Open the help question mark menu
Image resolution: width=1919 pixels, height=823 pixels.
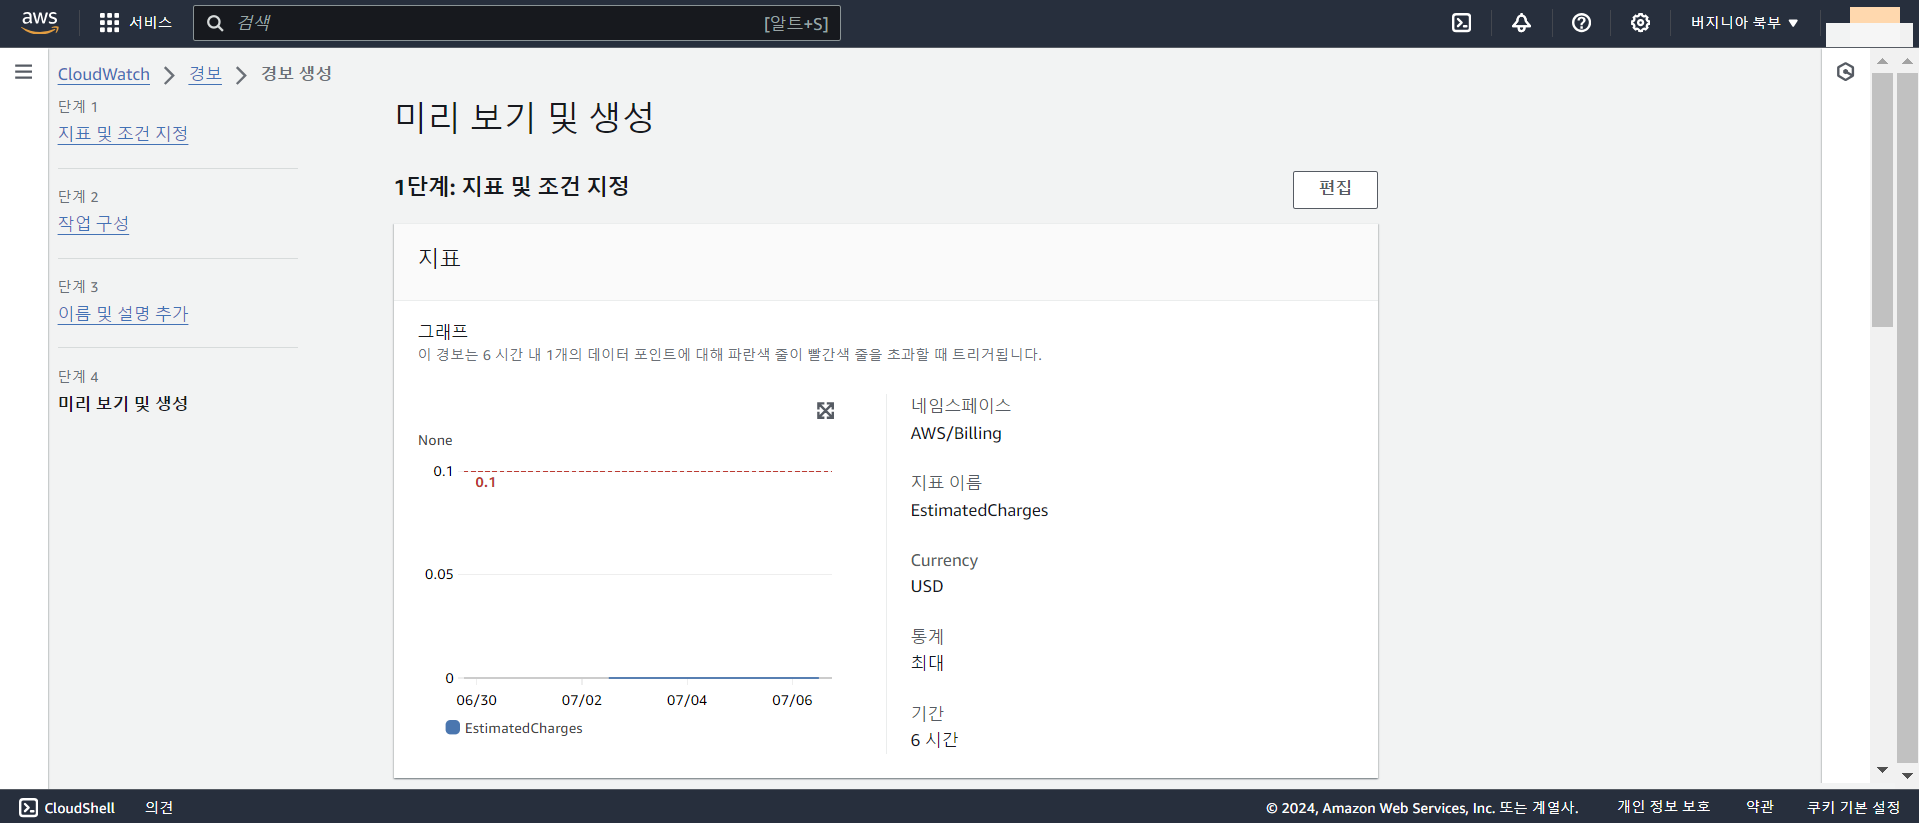[1581, 23]
